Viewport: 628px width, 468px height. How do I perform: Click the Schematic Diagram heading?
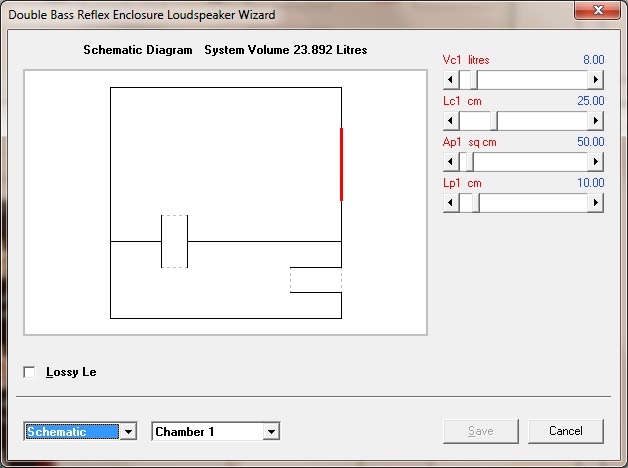[138, 50]
